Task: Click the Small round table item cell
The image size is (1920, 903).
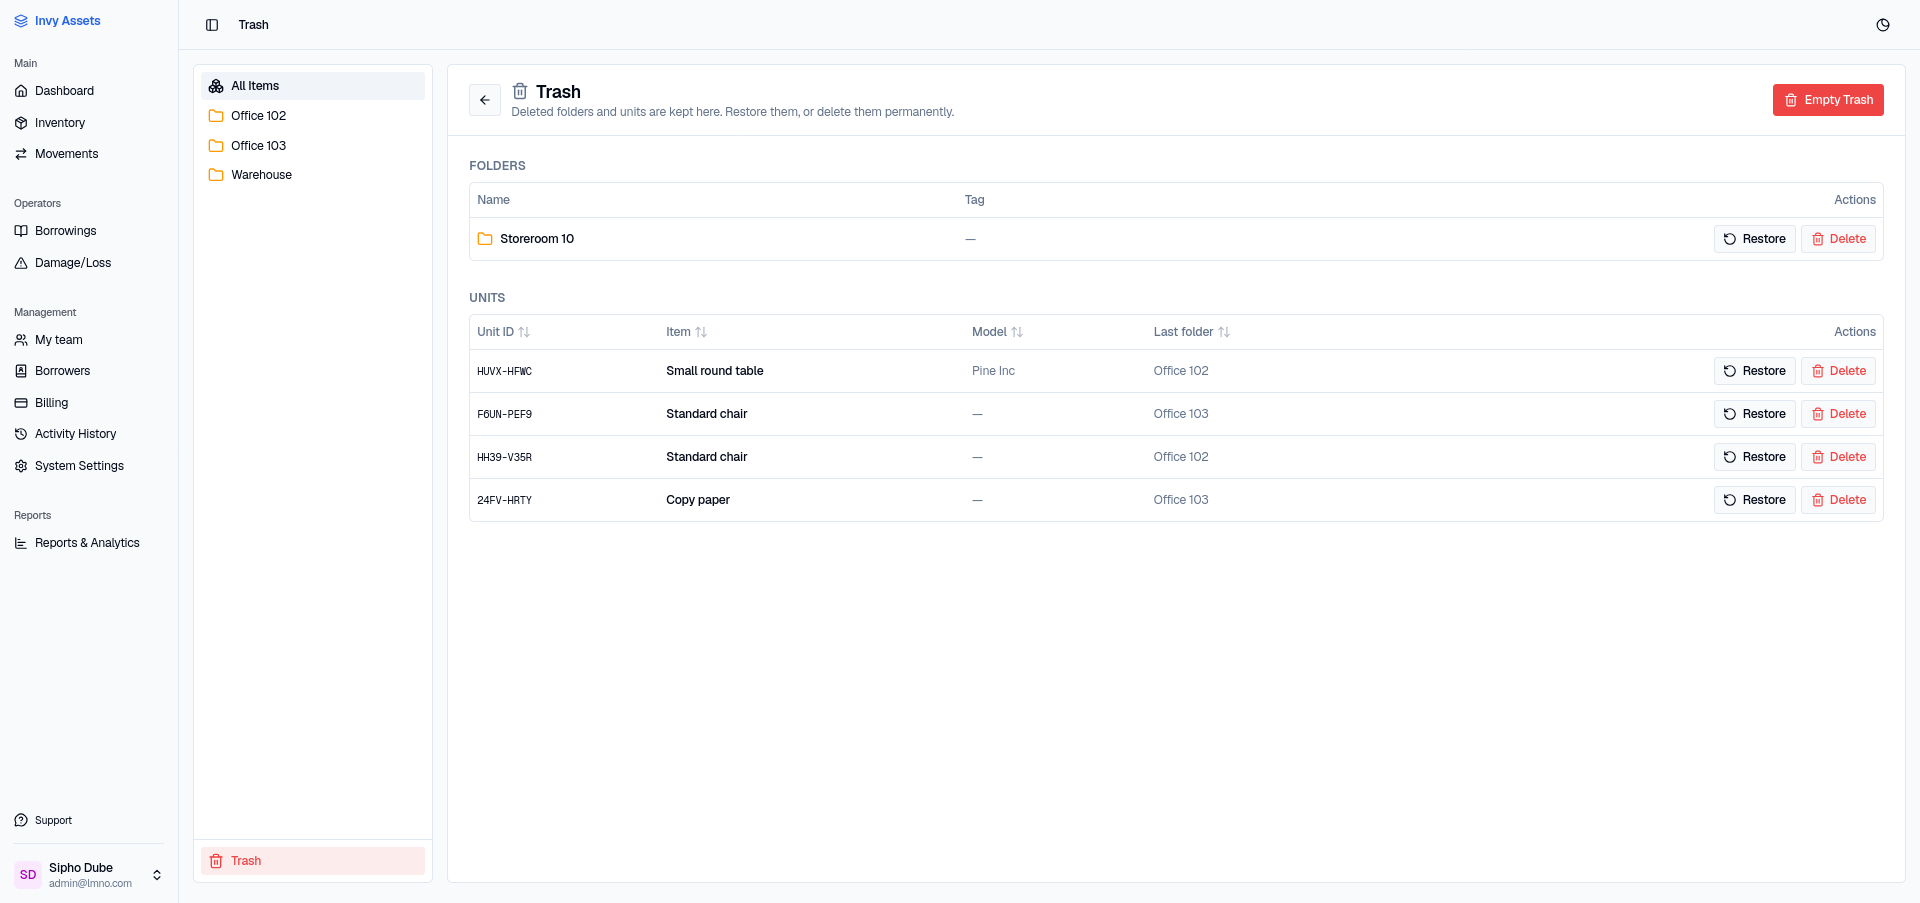Action: pos(715,371)
